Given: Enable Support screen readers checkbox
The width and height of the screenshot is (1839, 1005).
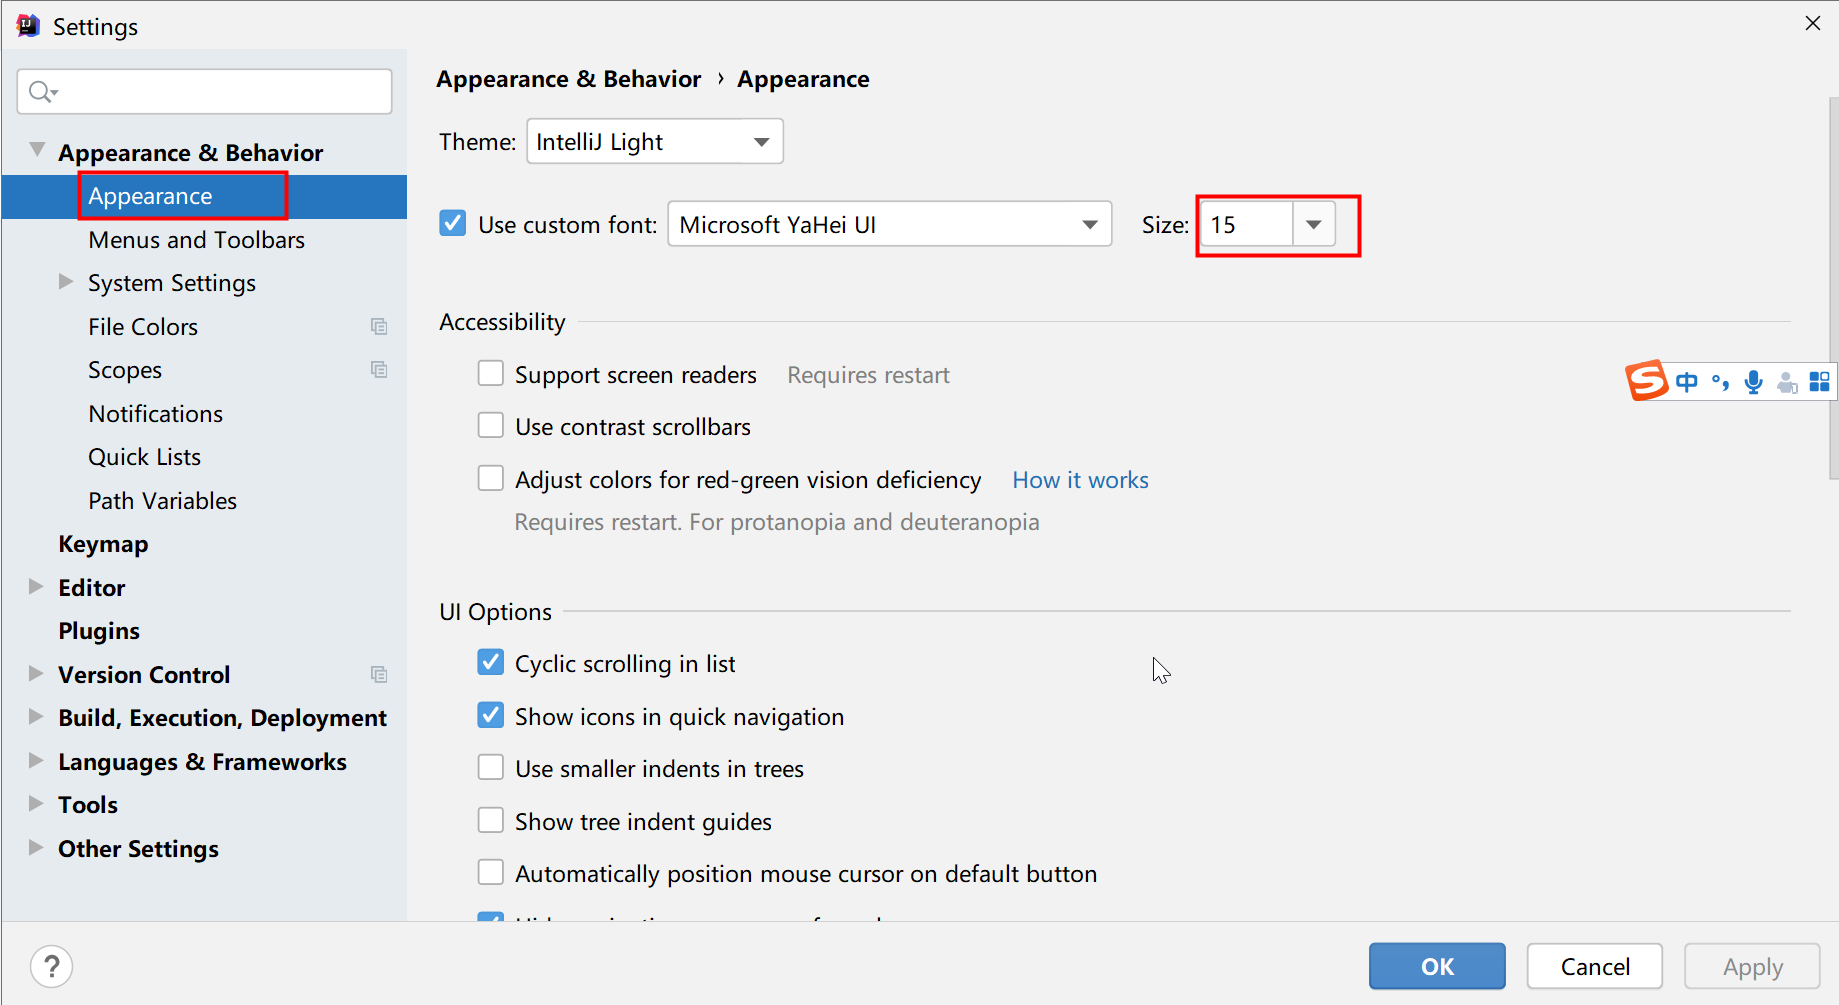Looking at the screenshot, I should click(x=491, y=374).
